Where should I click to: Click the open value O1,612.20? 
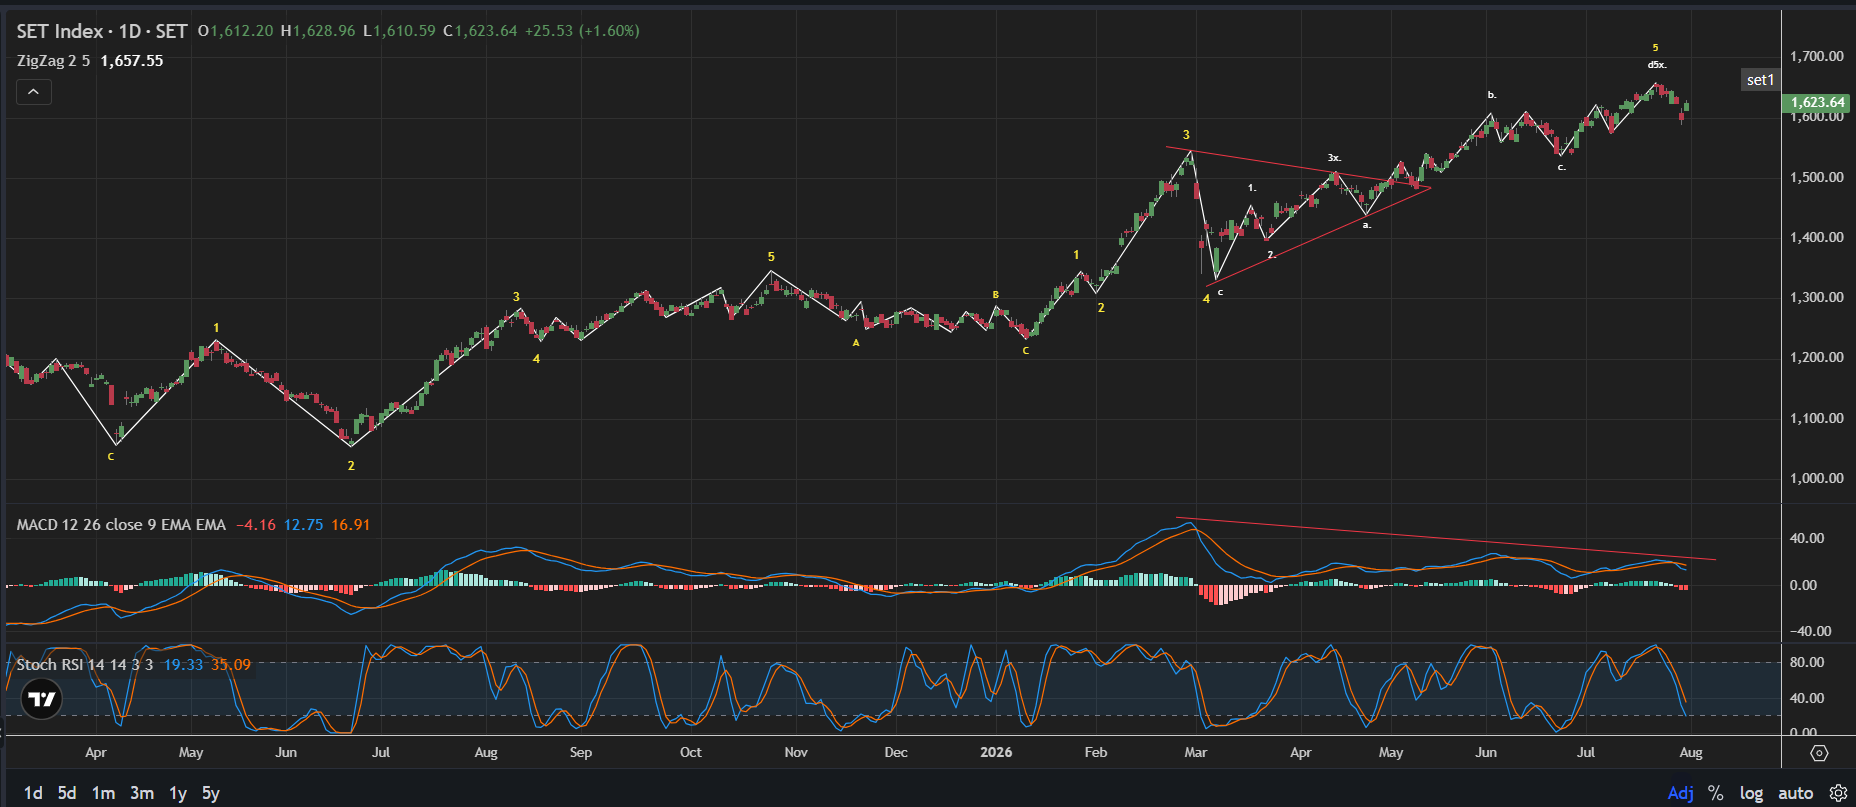235,31
